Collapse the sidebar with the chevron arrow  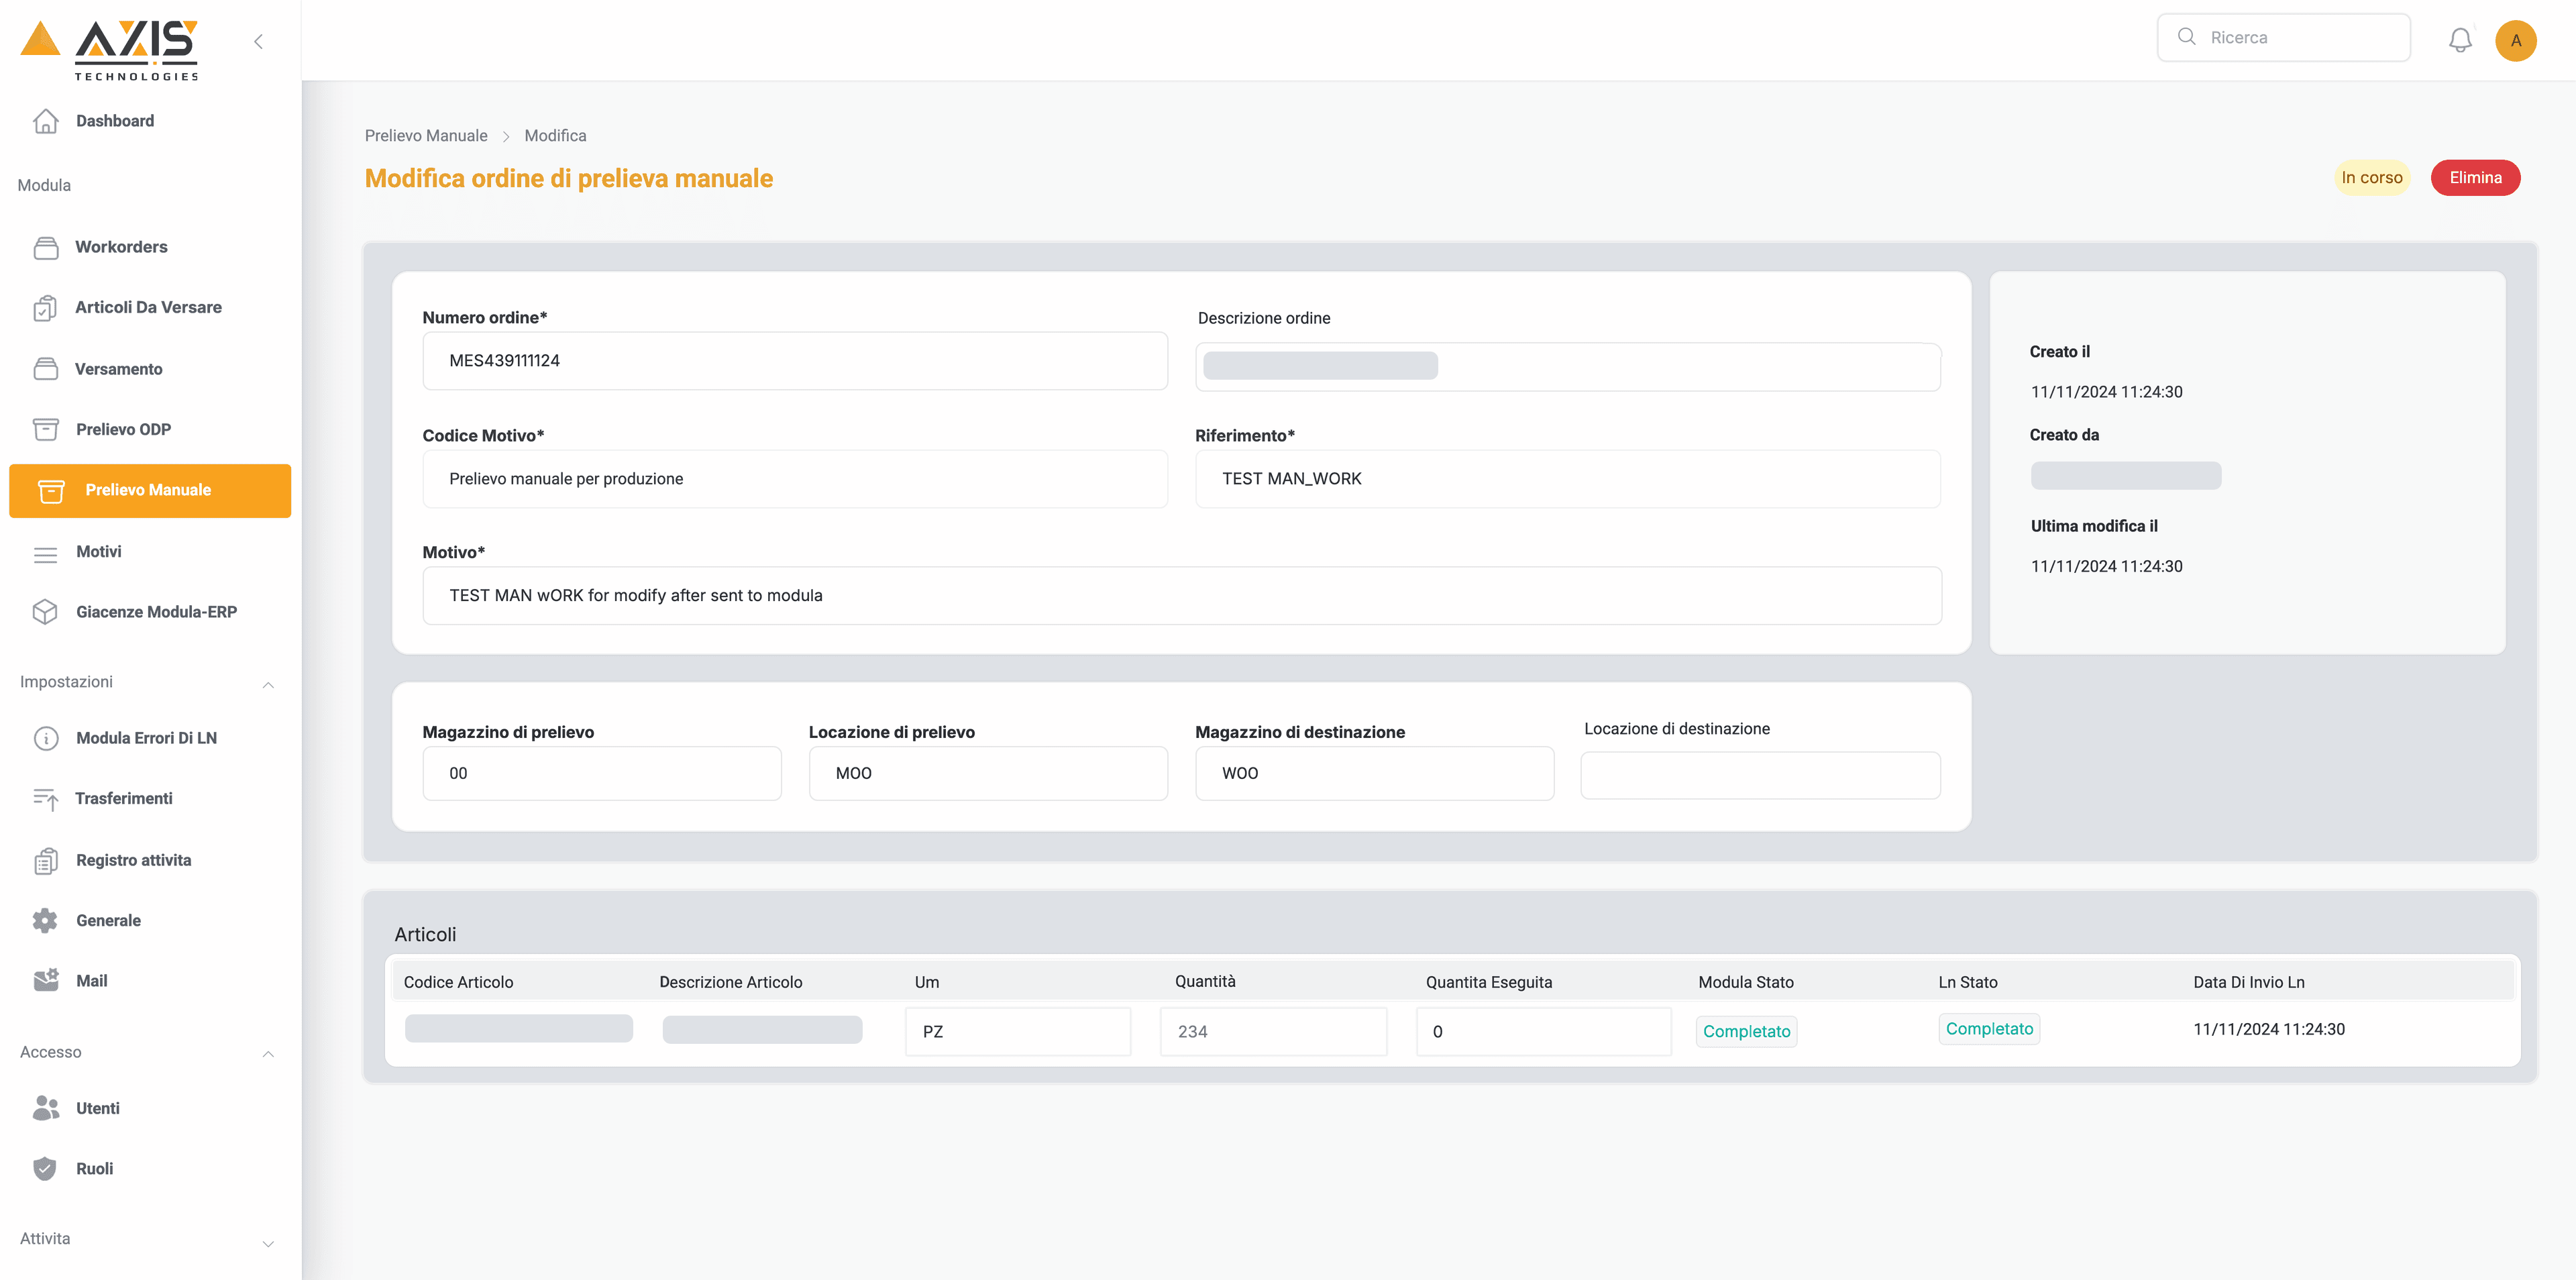pos(258,41)
